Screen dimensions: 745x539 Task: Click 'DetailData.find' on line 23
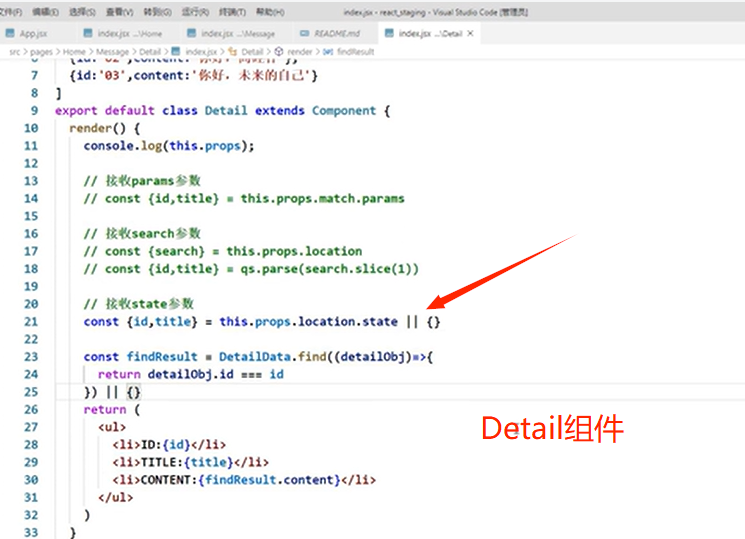273,357
